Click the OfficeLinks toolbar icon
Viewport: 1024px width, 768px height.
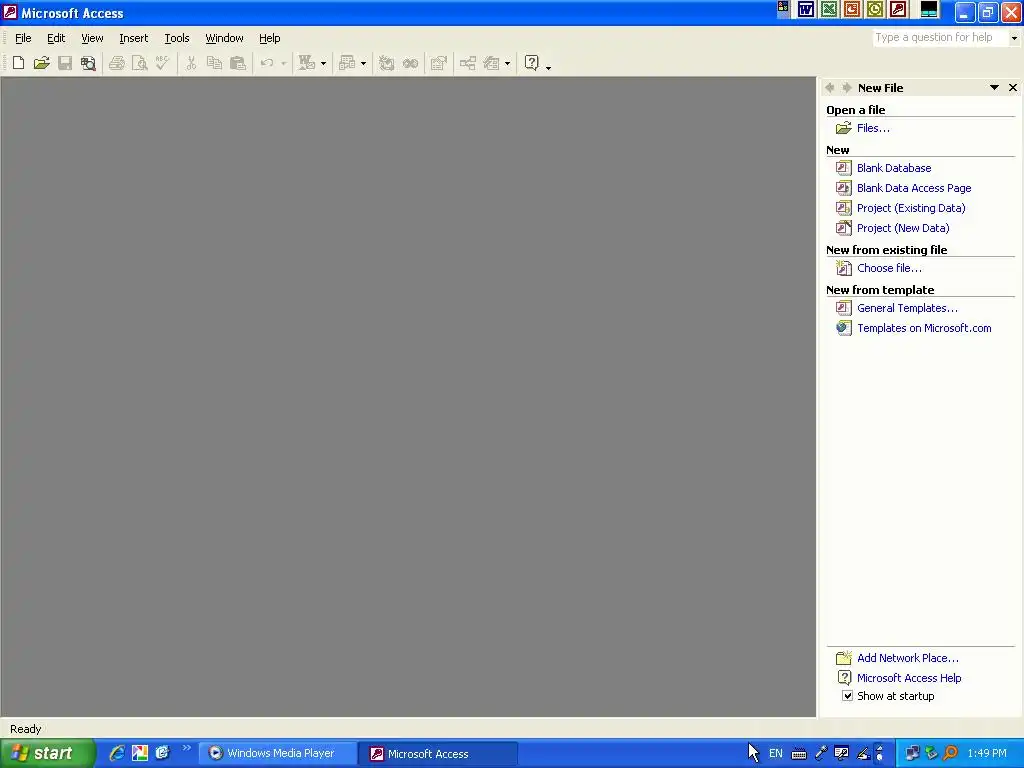click(307, 63)
